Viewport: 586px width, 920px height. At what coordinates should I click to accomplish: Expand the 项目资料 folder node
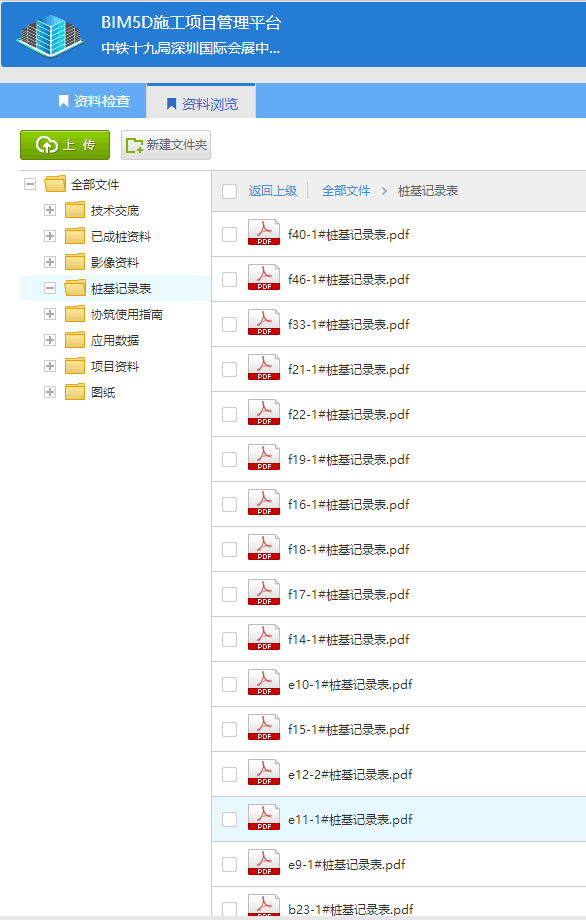pos(50,366)
